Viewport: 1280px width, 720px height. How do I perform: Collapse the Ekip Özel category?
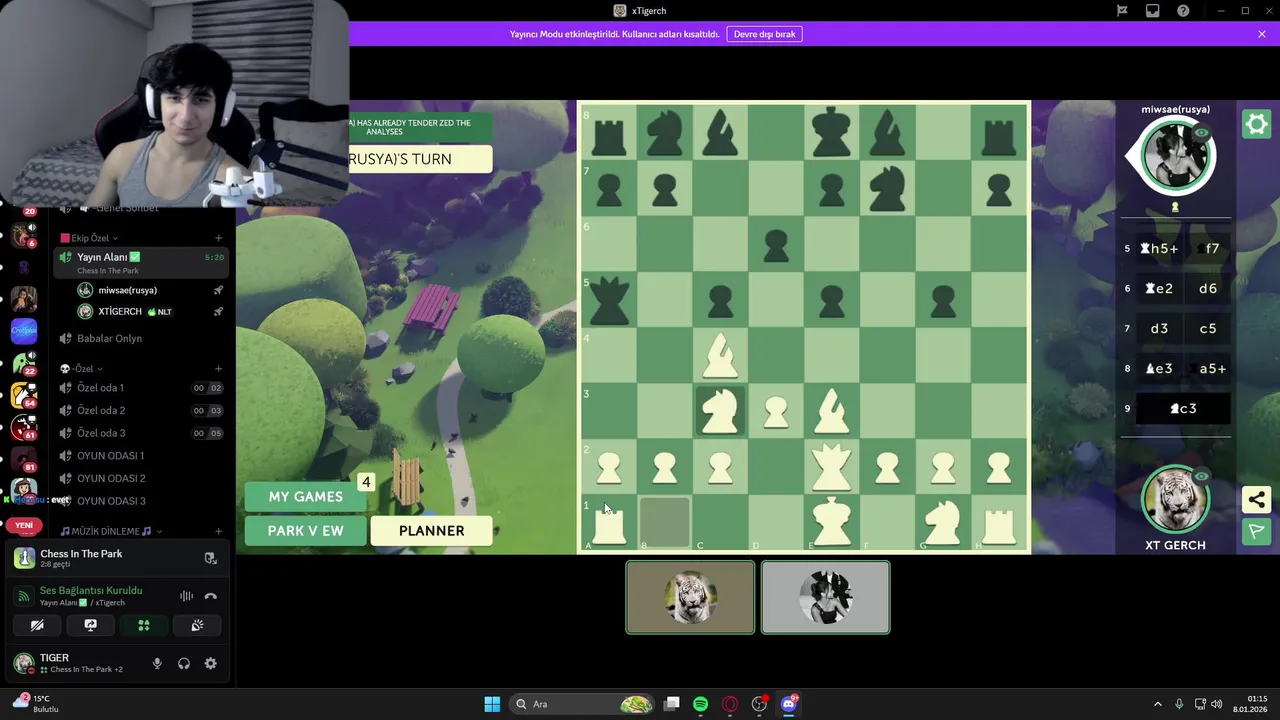point(90,238)
